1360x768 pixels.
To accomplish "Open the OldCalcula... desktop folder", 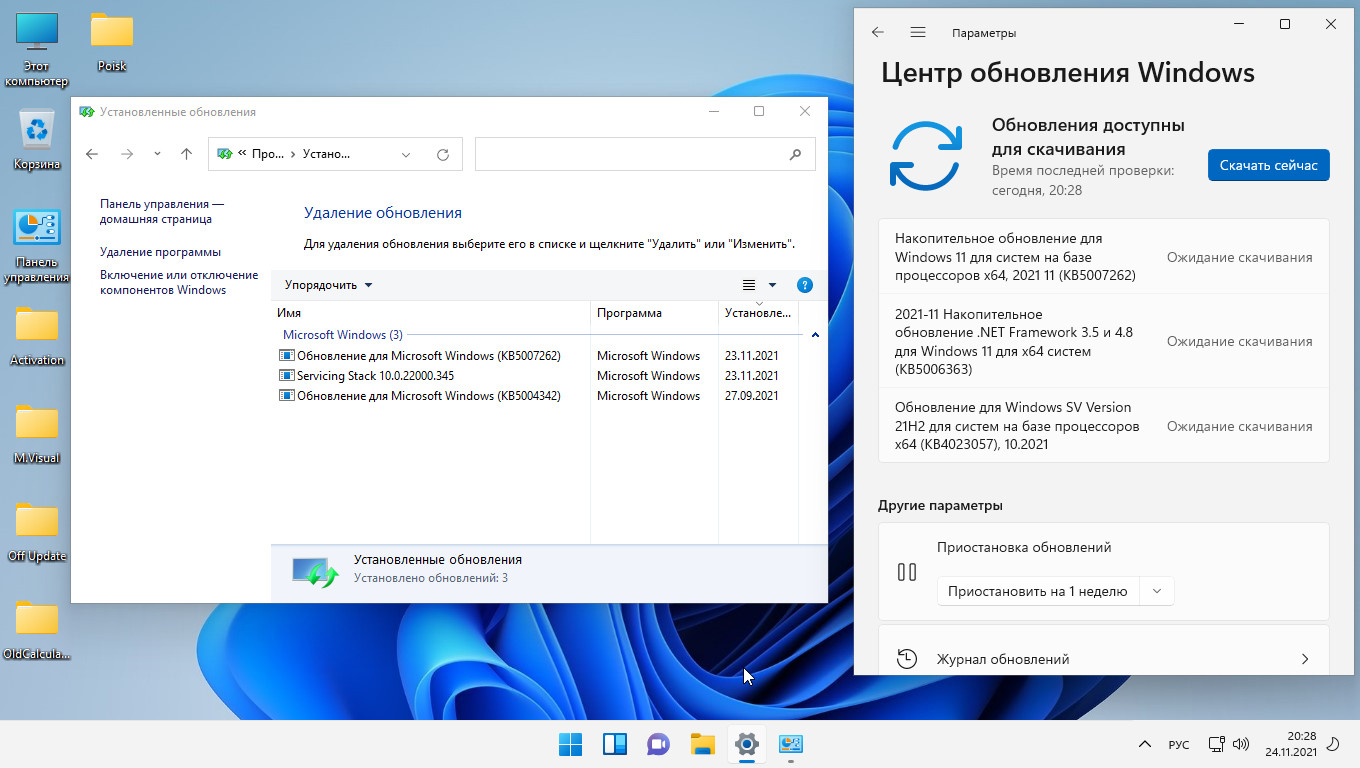I will click(x=36, y=630).
